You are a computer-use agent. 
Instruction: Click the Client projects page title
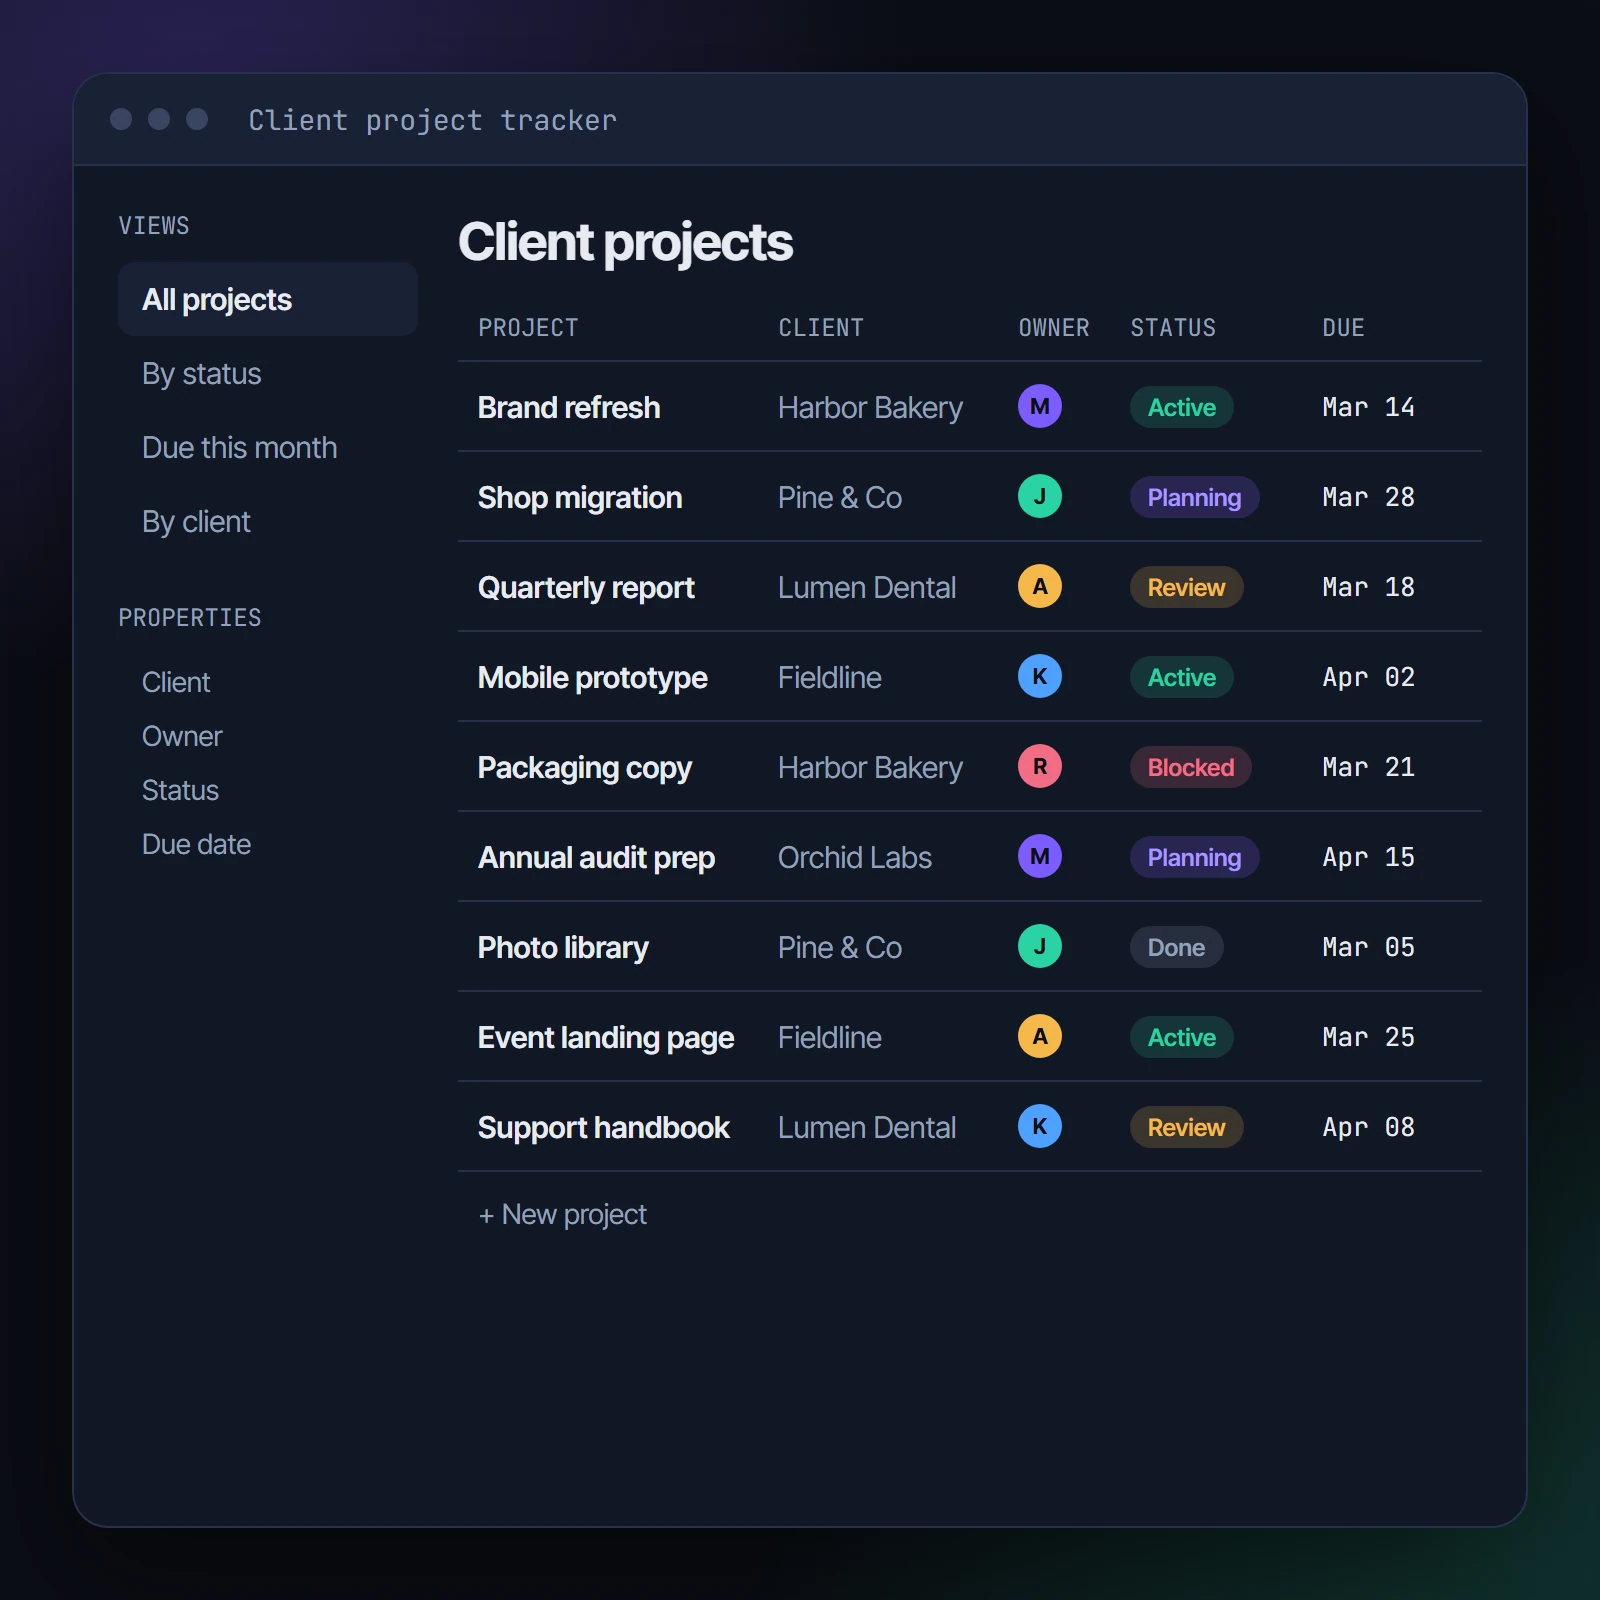pyautogui.click(x=626, y=243)
